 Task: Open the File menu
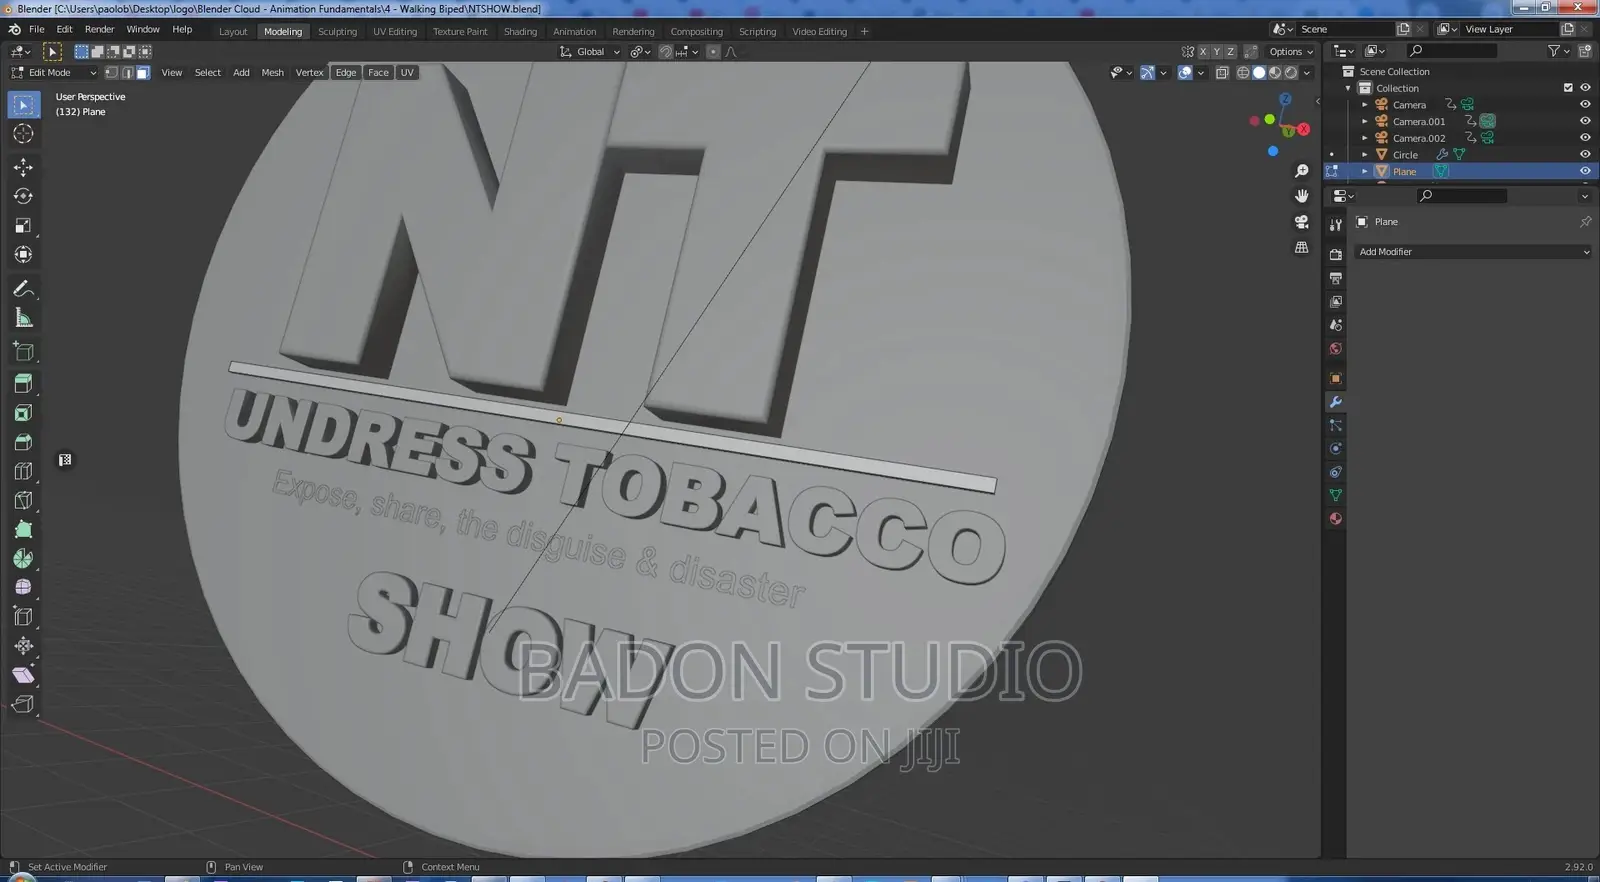click(37, 30)
